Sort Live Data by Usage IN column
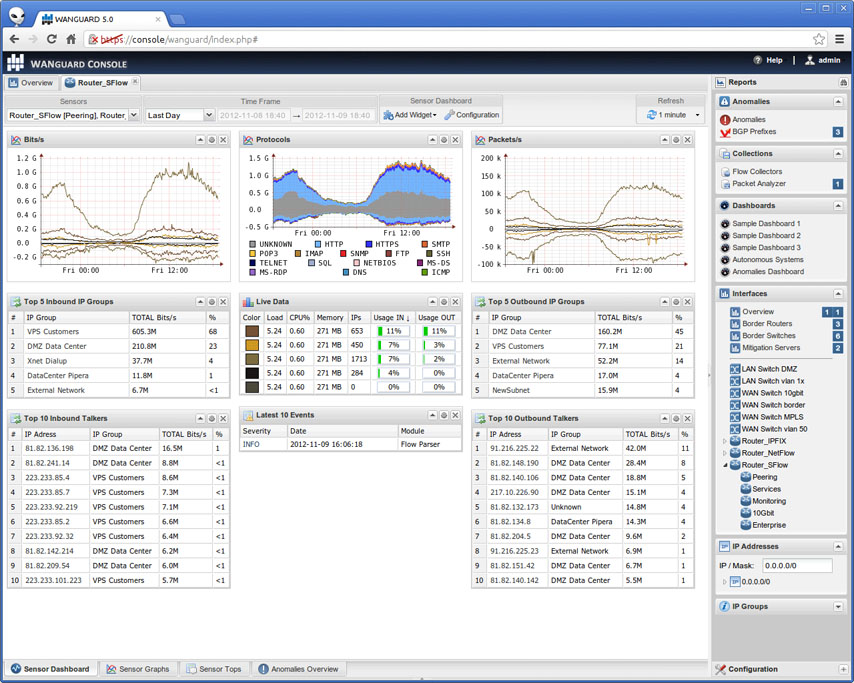 click(x=392, y=318)
